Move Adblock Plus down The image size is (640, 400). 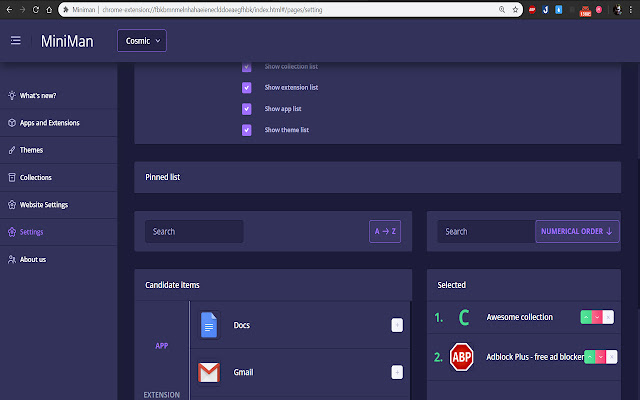[x=600, y=357]
